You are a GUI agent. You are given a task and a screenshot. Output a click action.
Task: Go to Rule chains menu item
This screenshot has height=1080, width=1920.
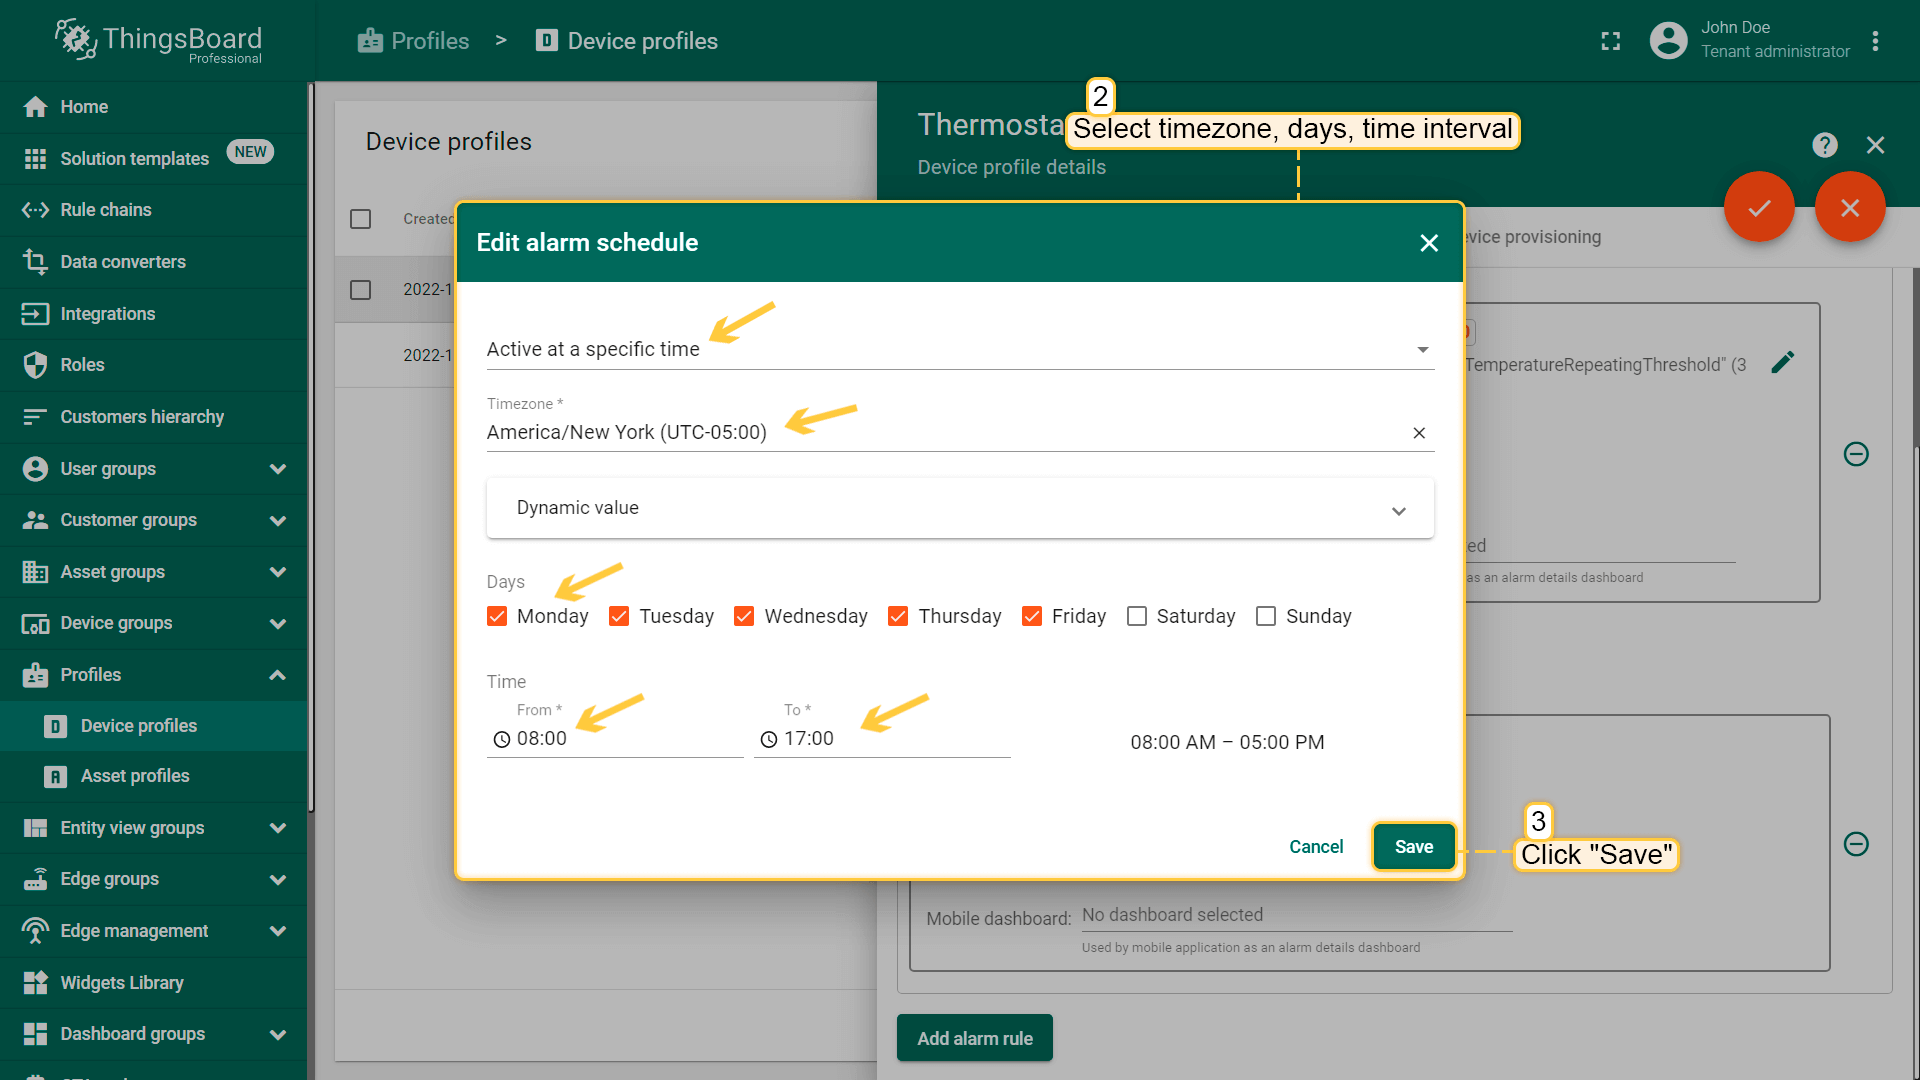click(154, 210)
